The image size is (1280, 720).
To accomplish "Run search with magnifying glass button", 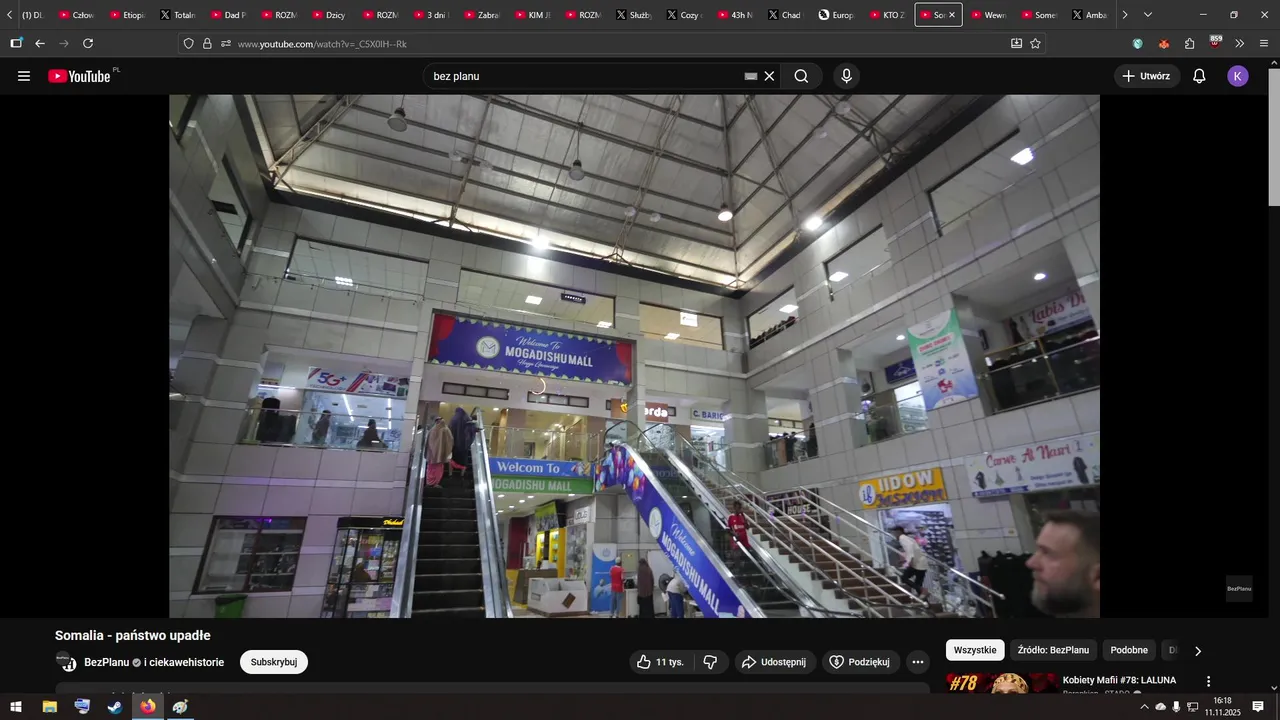I will 801,76.
